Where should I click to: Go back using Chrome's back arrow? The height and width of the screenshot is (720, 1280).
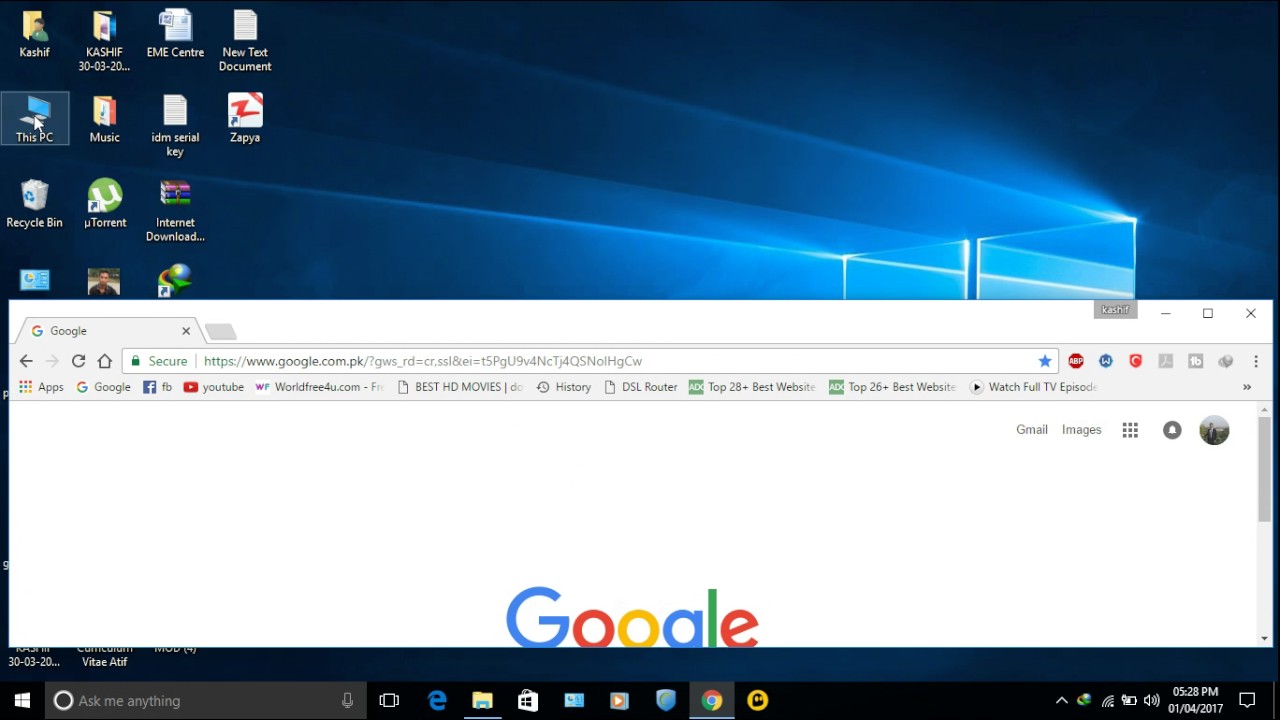pyautogui.click(x=26, y=361)
